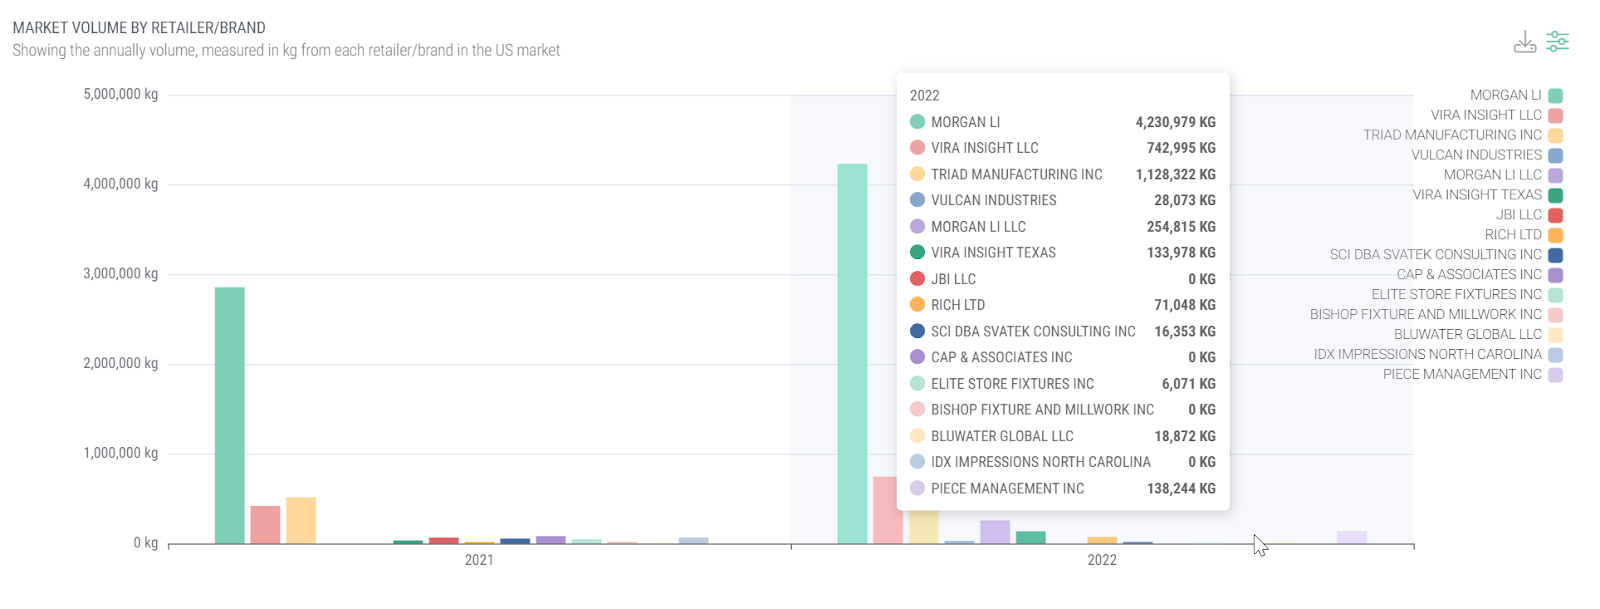Toggle ELITE STORE FIXTURES INC legend swatch

point(1555,296)
